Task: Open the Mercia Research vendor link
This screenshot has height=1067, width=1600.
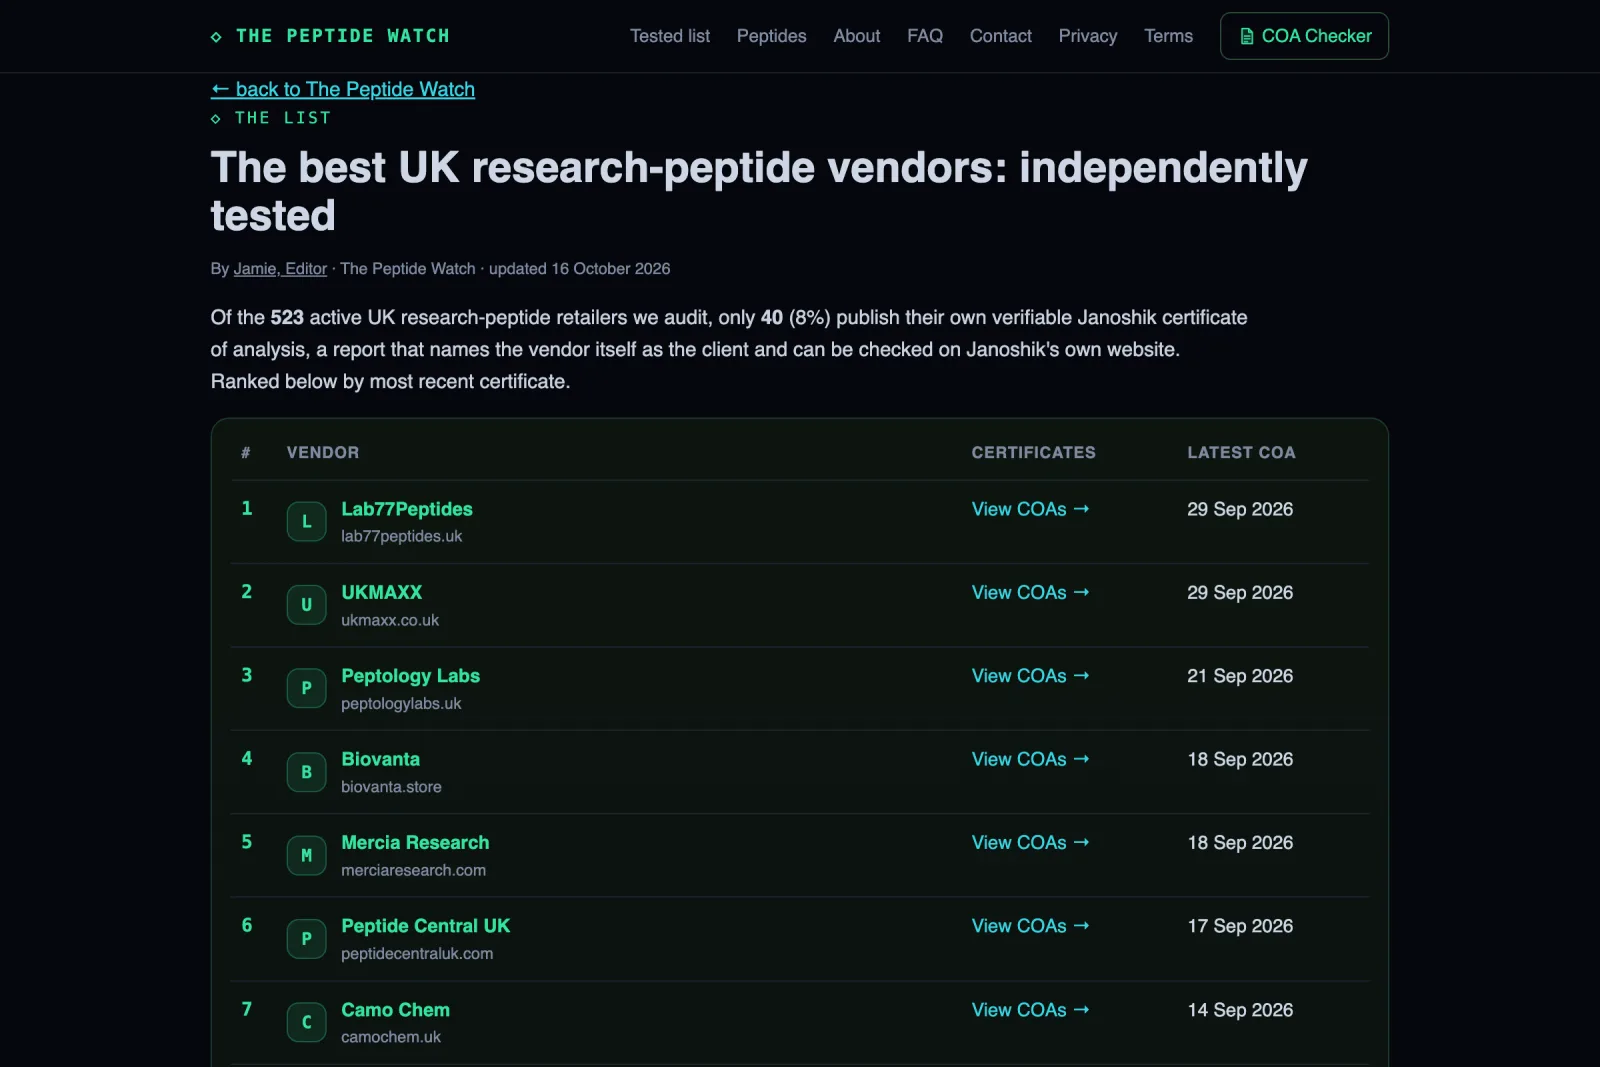Action: (415, 843)
